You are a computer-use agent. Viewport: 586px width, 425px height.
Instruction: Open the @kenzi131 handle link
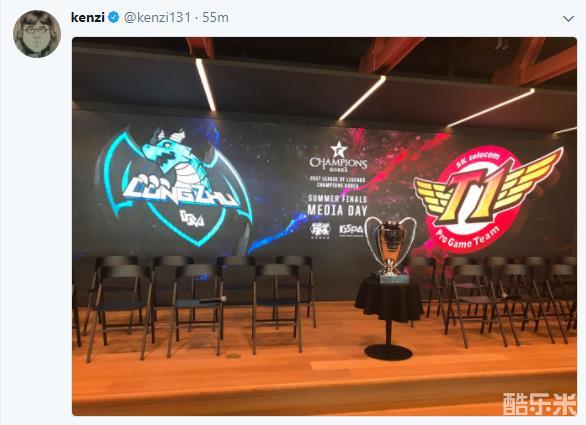click(157, 17)
